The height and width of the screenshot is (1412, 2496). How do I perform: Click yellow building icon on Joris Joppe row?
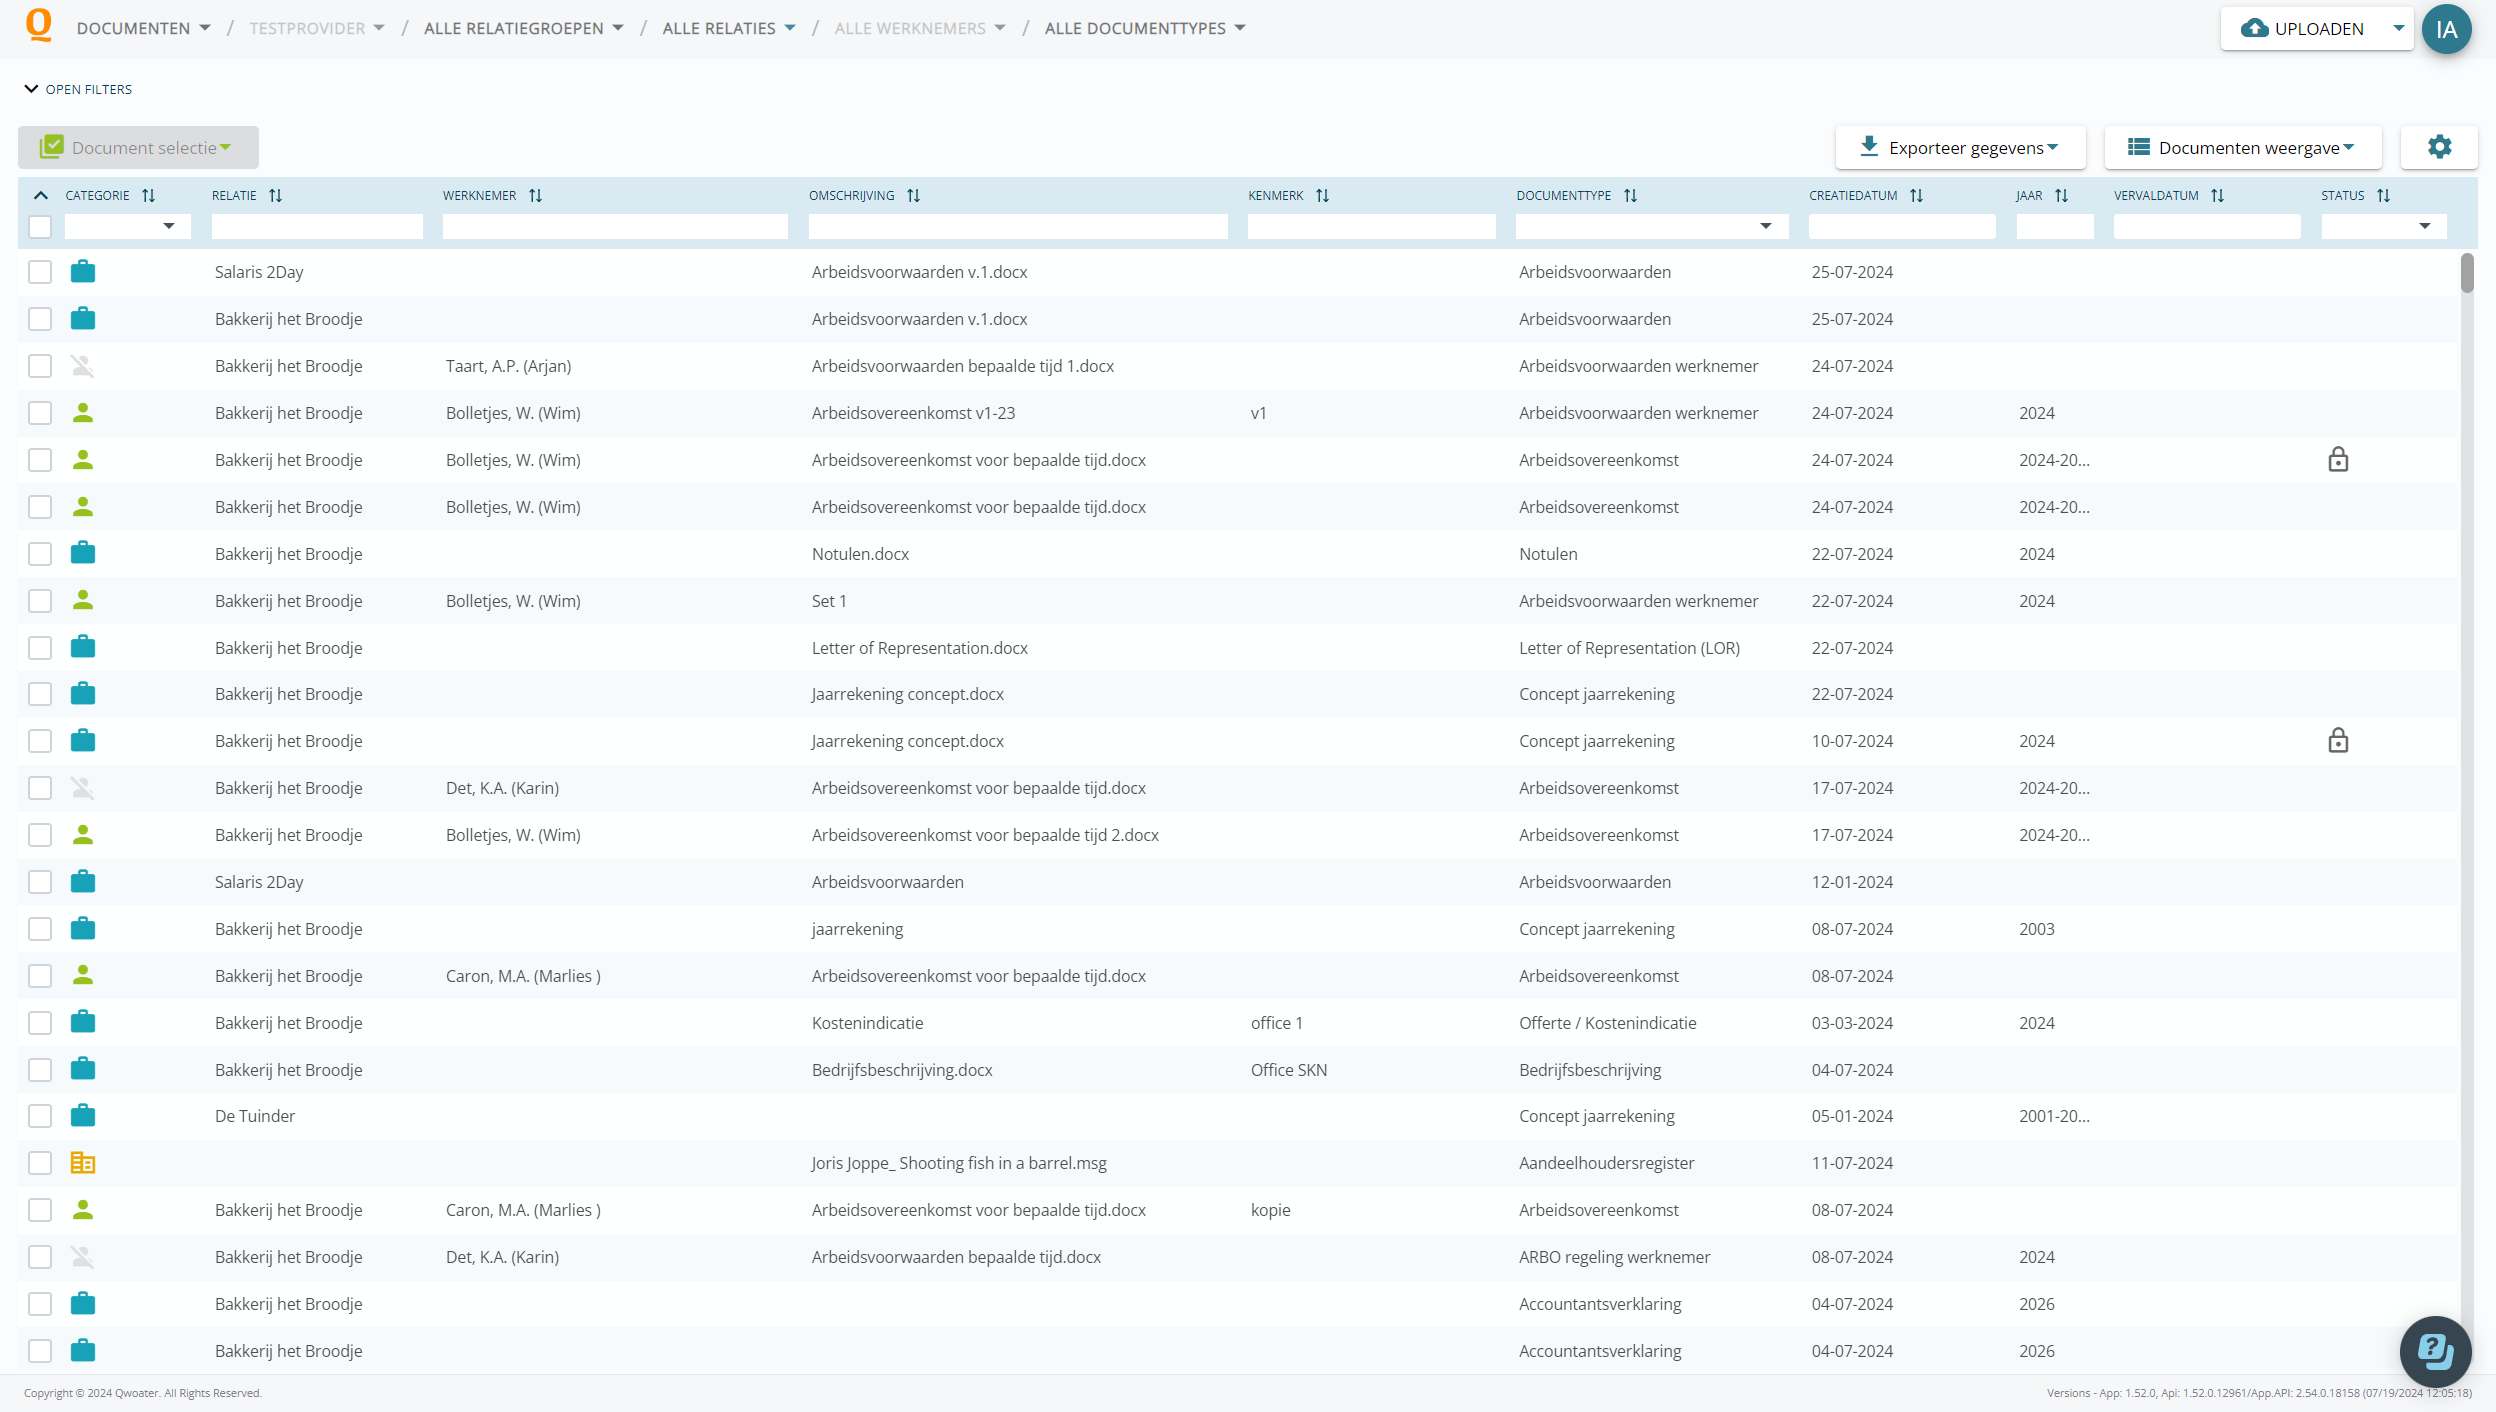83,1163
